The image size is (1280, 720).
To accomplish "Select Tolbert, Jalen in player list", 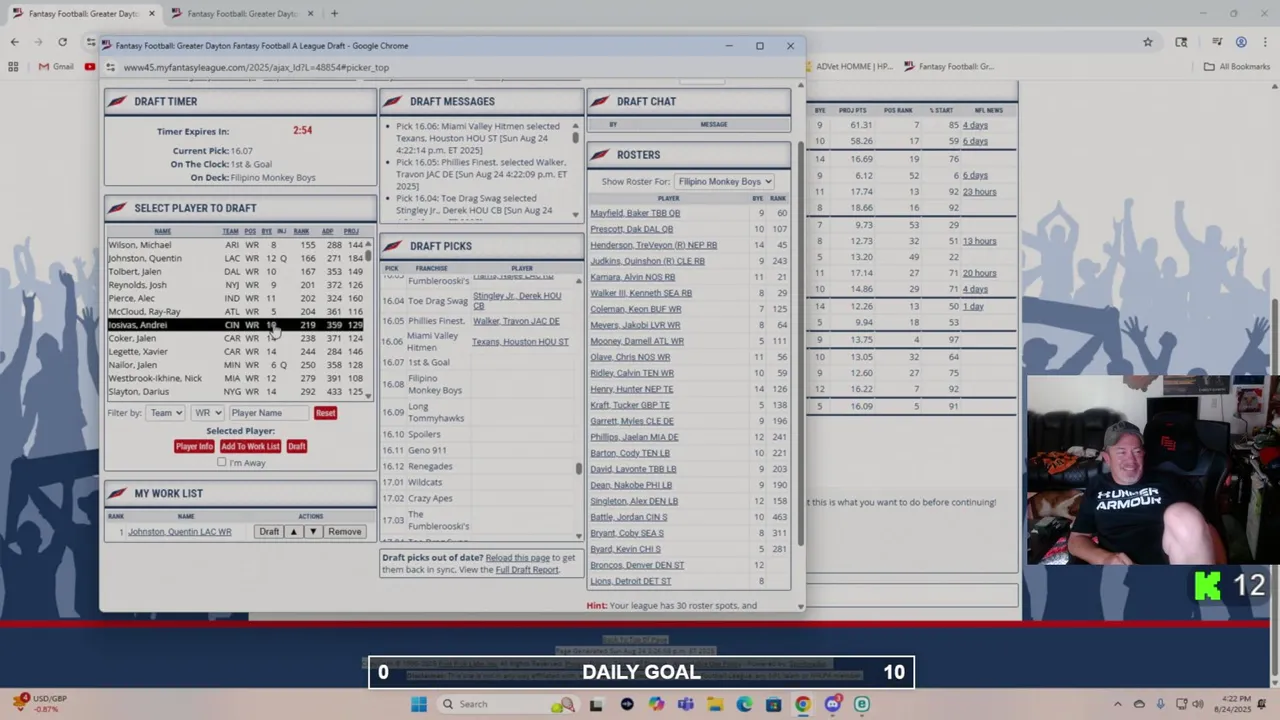I will coord(236,272).
